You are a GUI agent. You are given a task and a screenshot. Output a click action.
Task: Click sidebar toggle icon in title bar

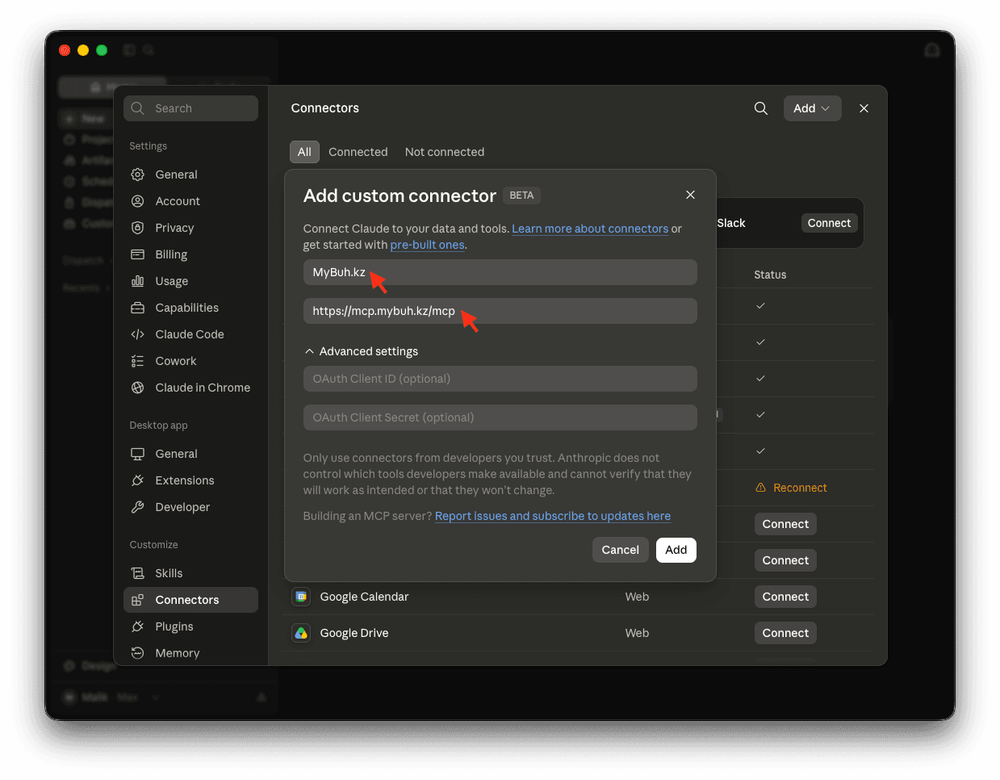(129, 50)
